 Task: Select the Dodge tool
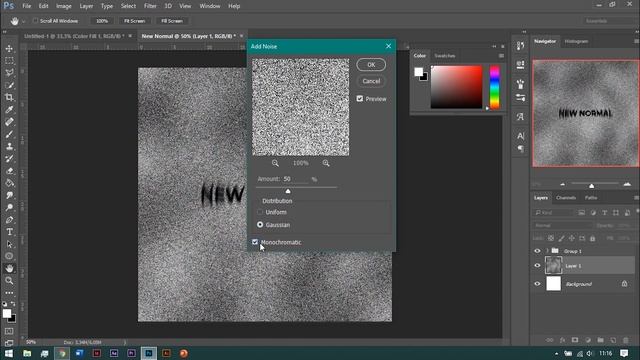click(x=9, y=207)
